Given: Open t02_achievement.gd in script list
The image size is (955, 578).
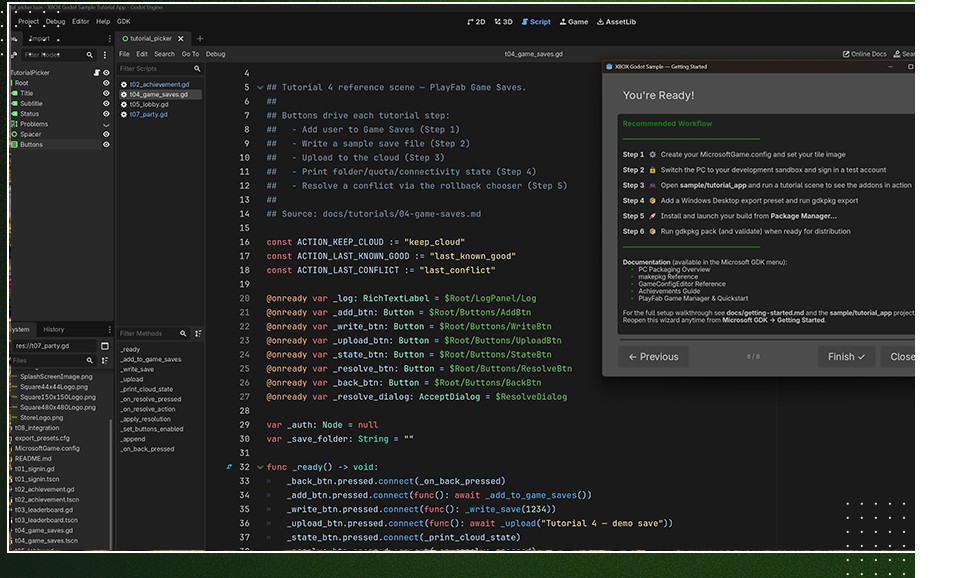Looking at the screenshot, I should pyautogui.click(x=159, y=85).
